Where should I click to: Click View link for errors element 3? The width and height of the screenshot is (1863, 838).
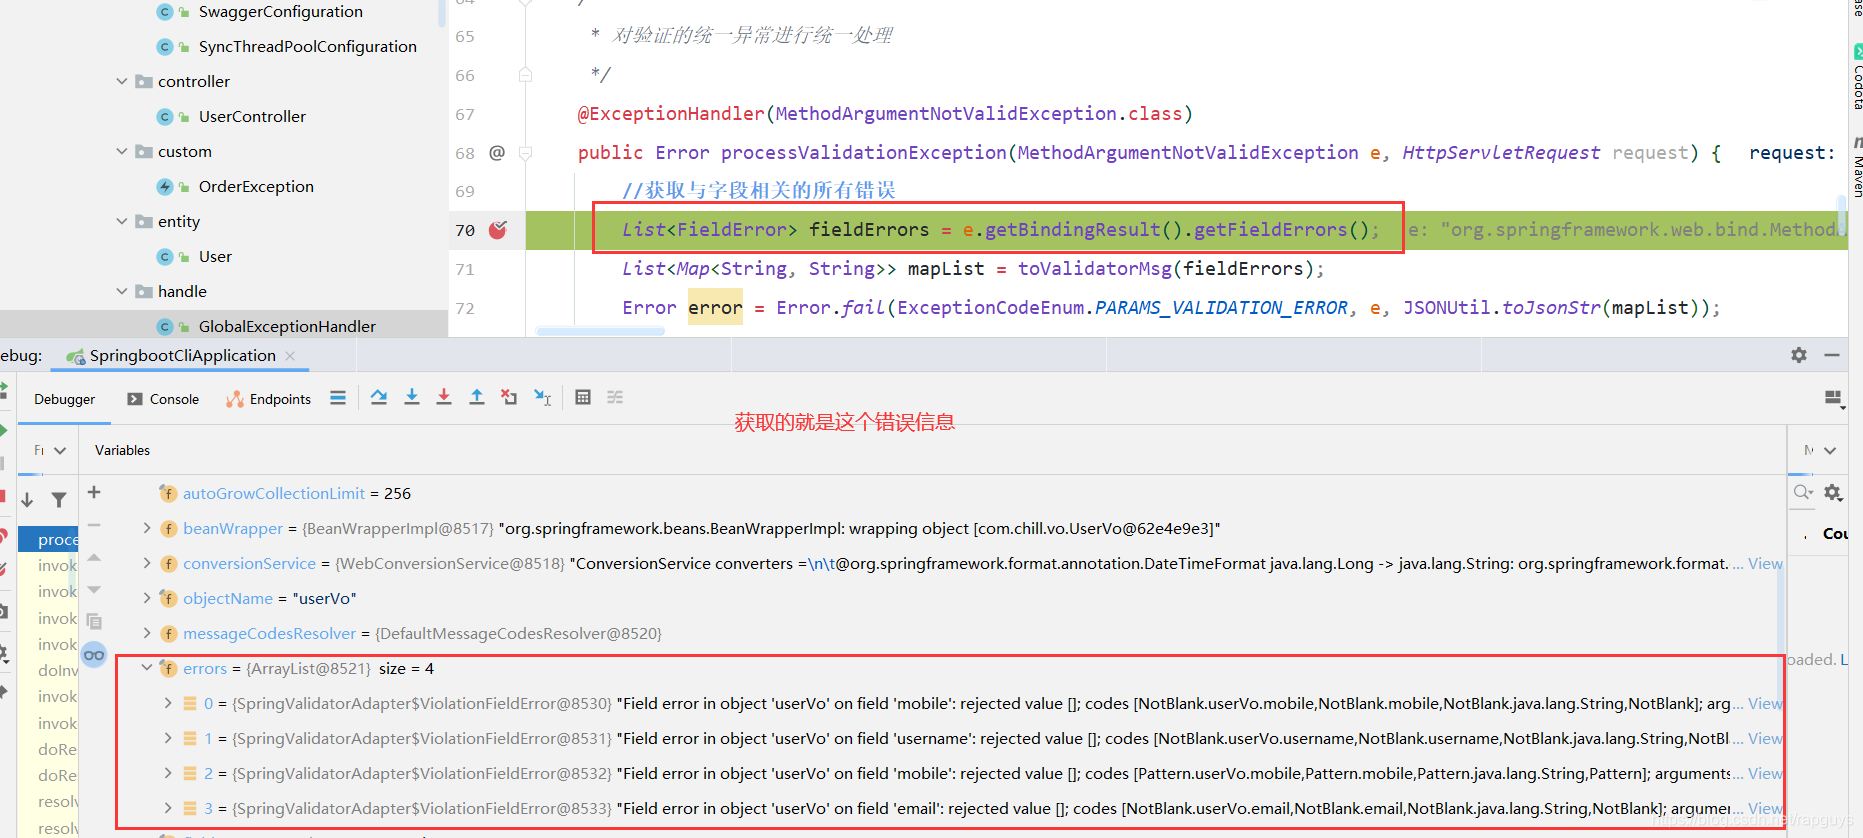pyautogui.click(x=1765, y=808)
